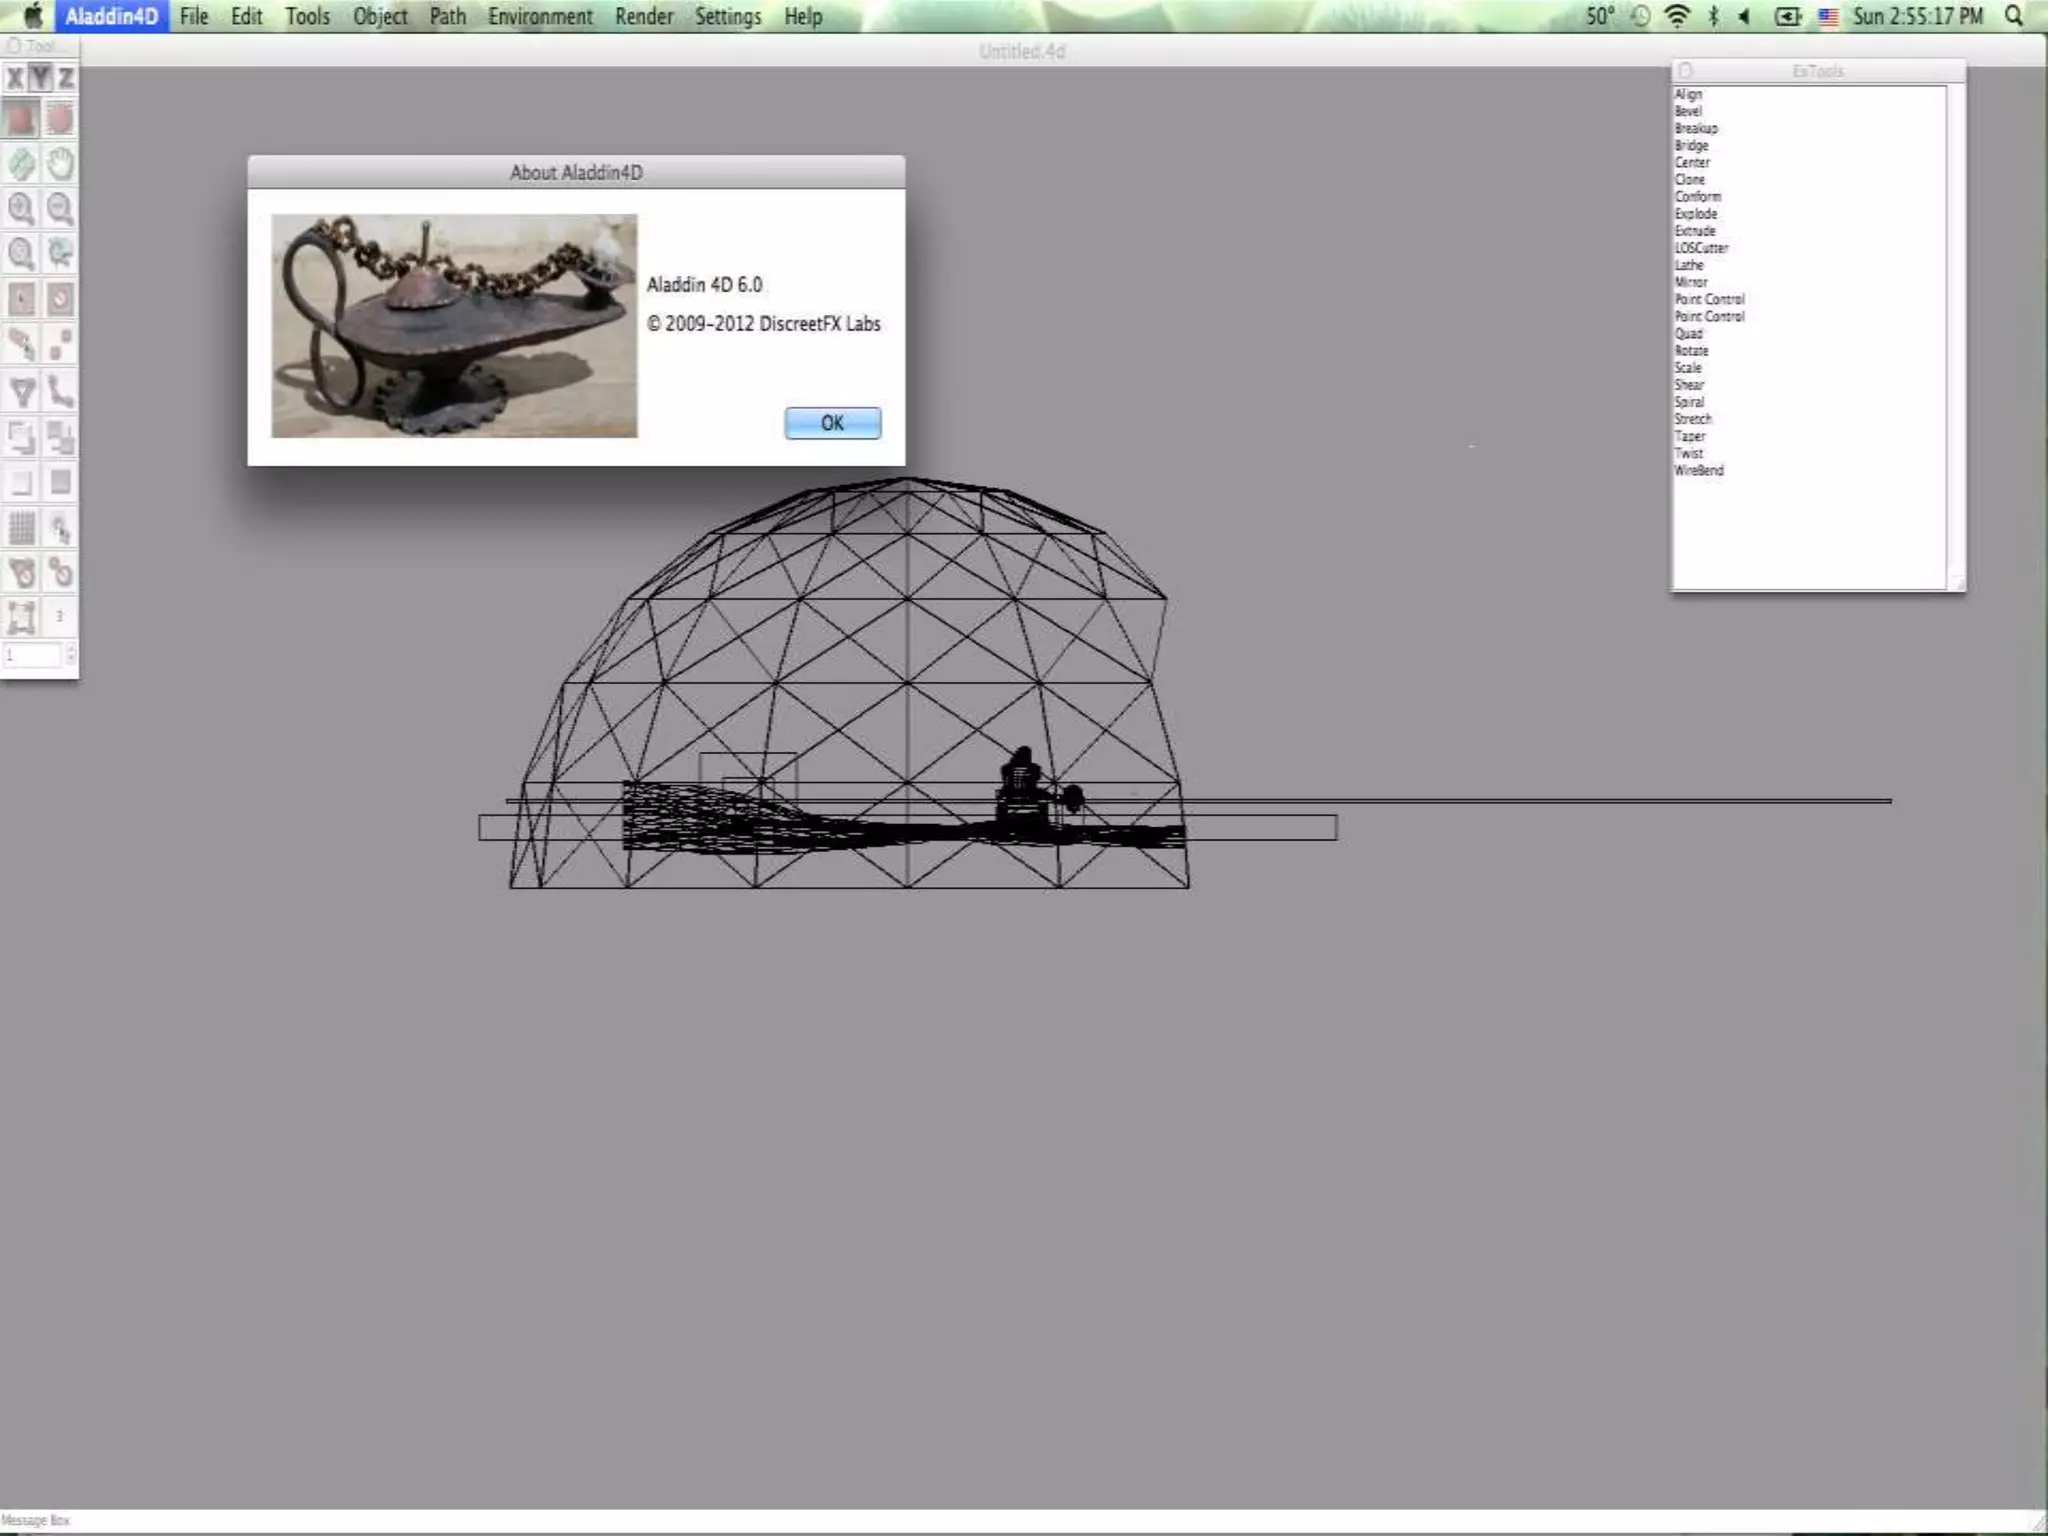Choose Extrude in the ExTools list
The width and height of the screenshot is (2048, 1536).
click(x=1695, y=231)
